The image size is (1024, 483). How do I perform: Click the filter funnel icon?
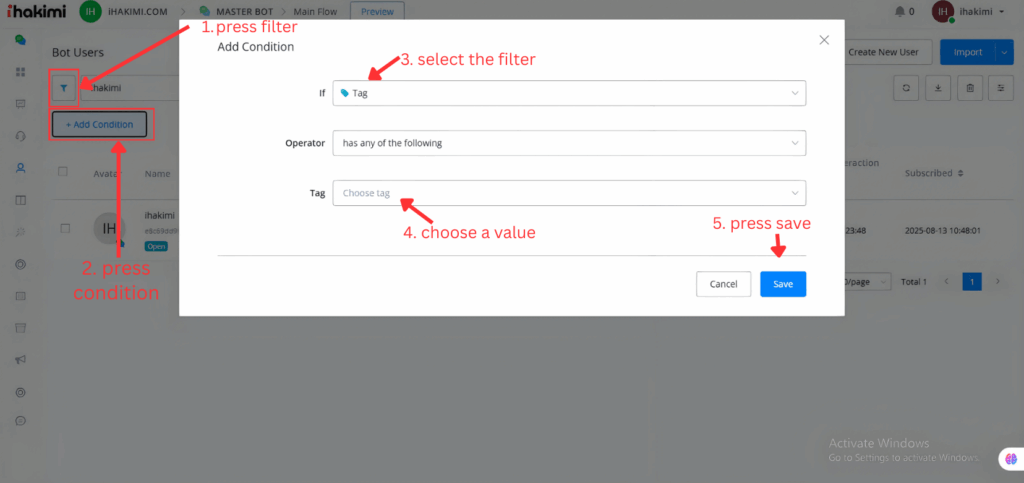coord(64,89)
